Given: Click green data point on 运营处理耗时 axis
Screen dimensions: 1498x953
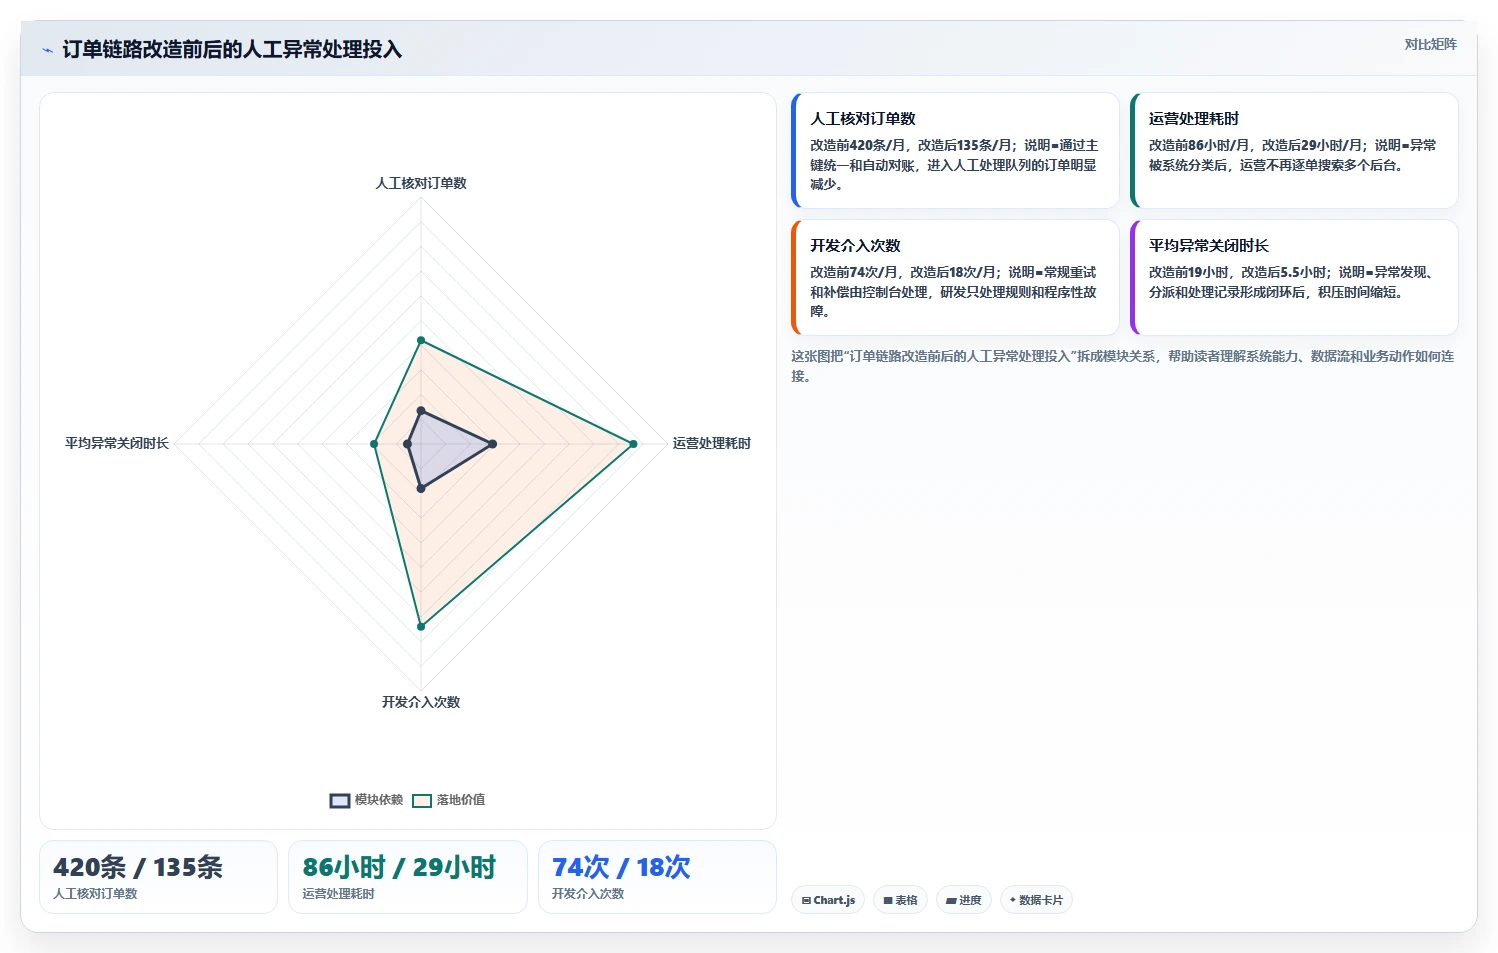Looking at the screenshot, I should (633, 444).
